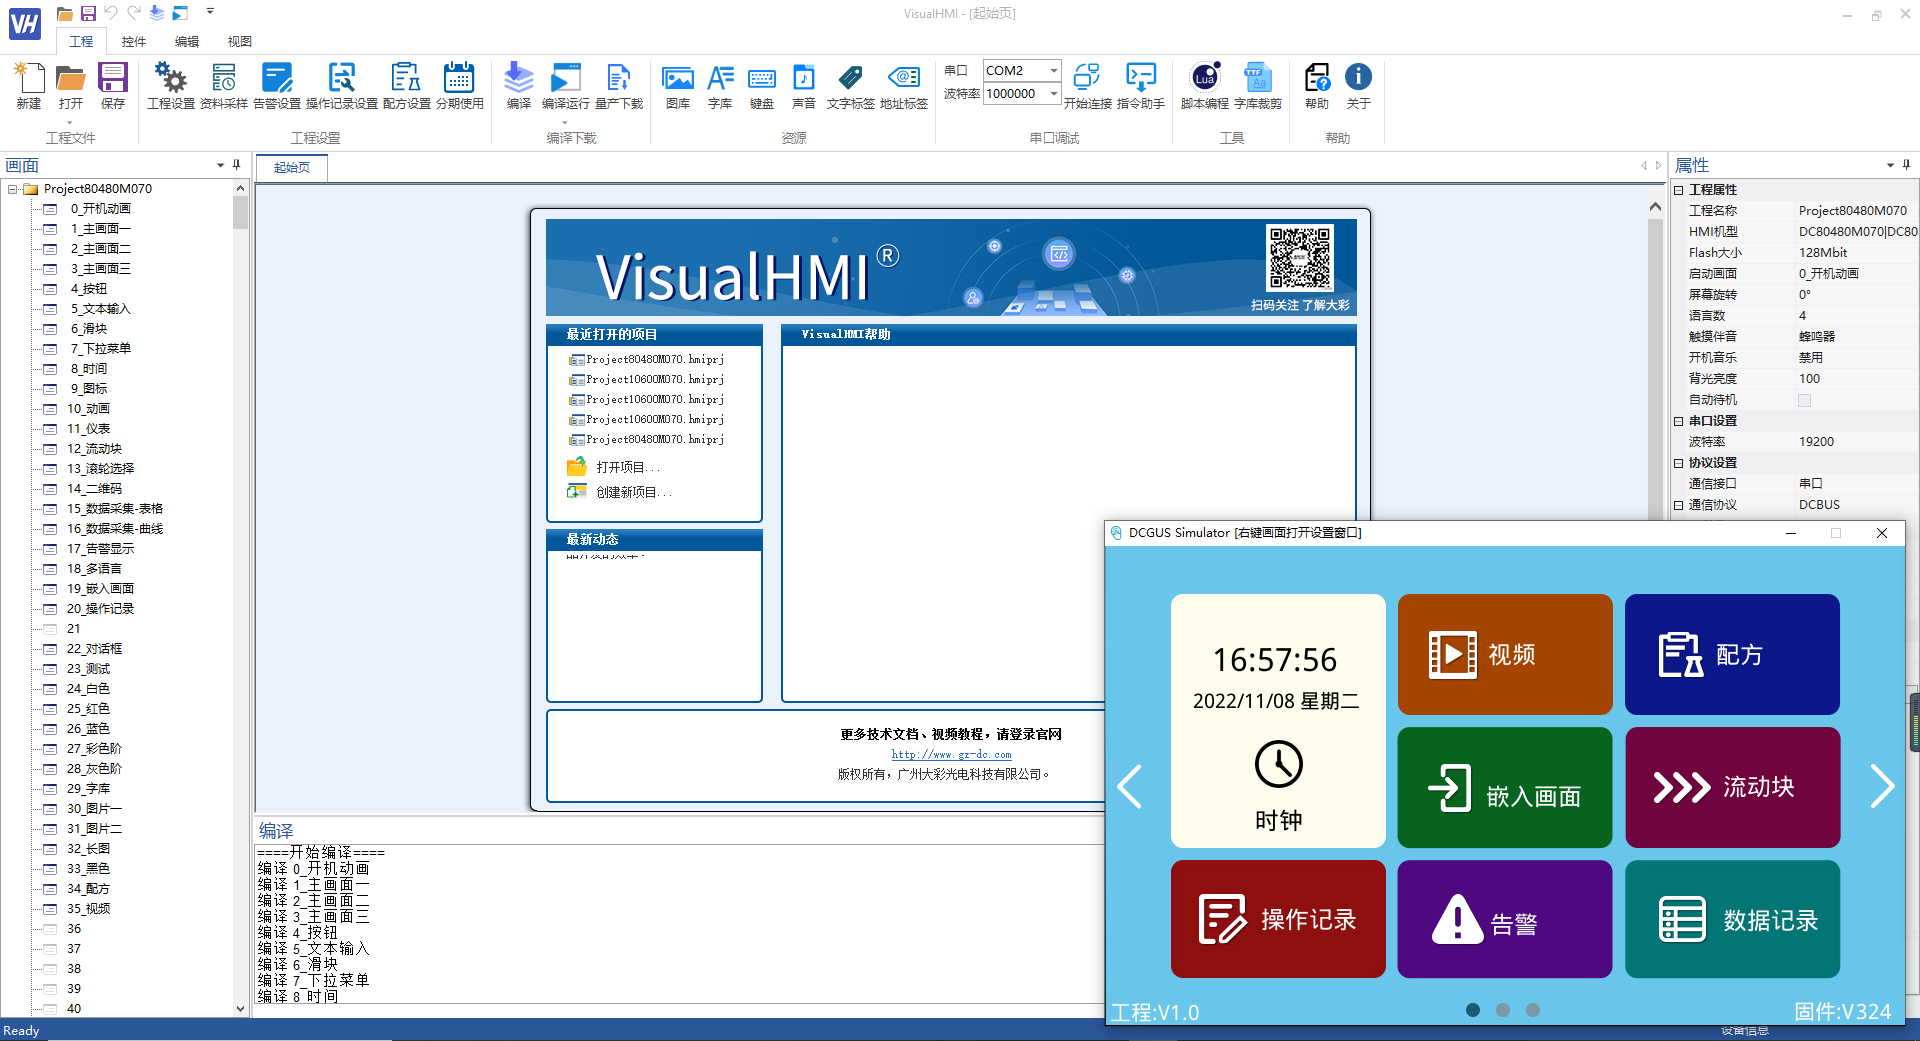This screenshot has height=1041, width=1920.
Task: Open 工程设置 project settings
Action: [x=171, y=85]
